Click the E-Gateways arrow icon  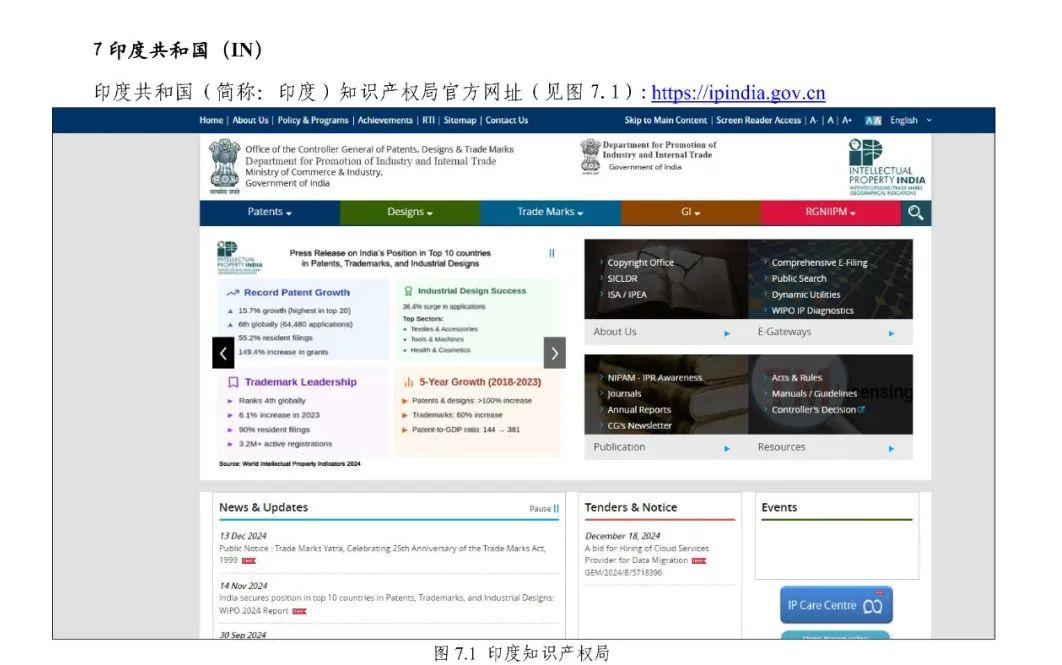click(891, 333)
